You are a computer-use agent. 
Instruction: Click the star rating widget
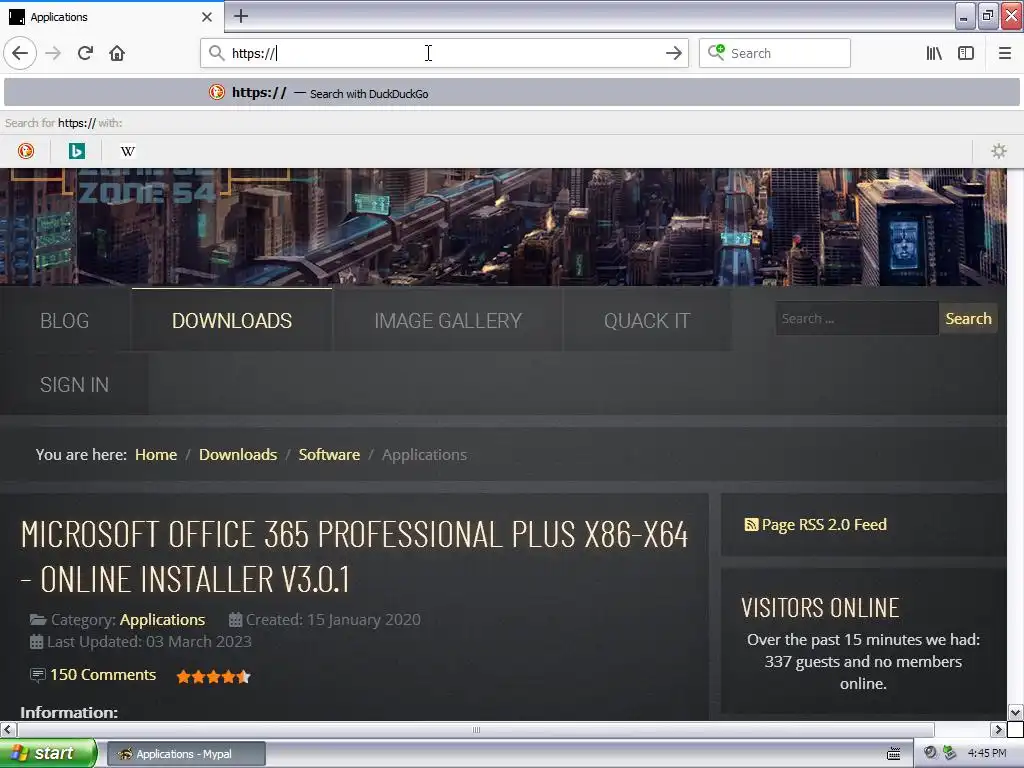(214, 677)
